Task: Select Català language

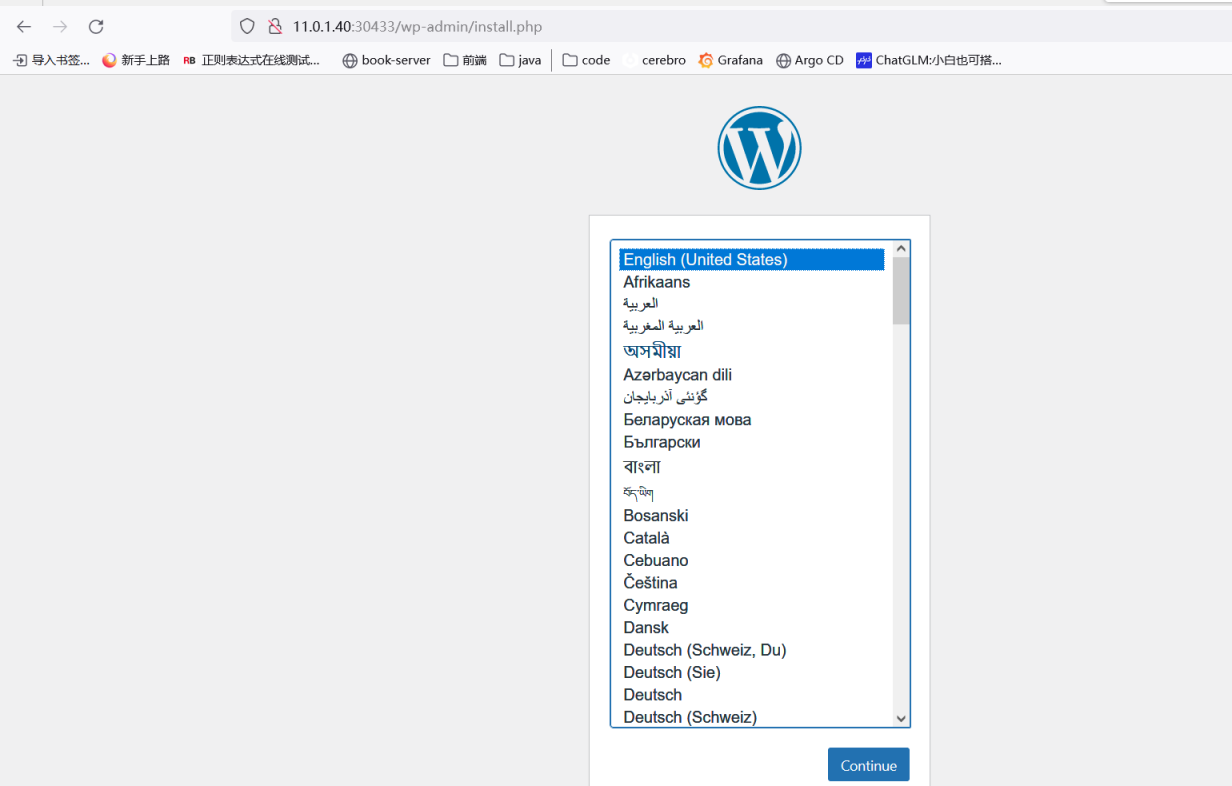Action: click(752, 538)
